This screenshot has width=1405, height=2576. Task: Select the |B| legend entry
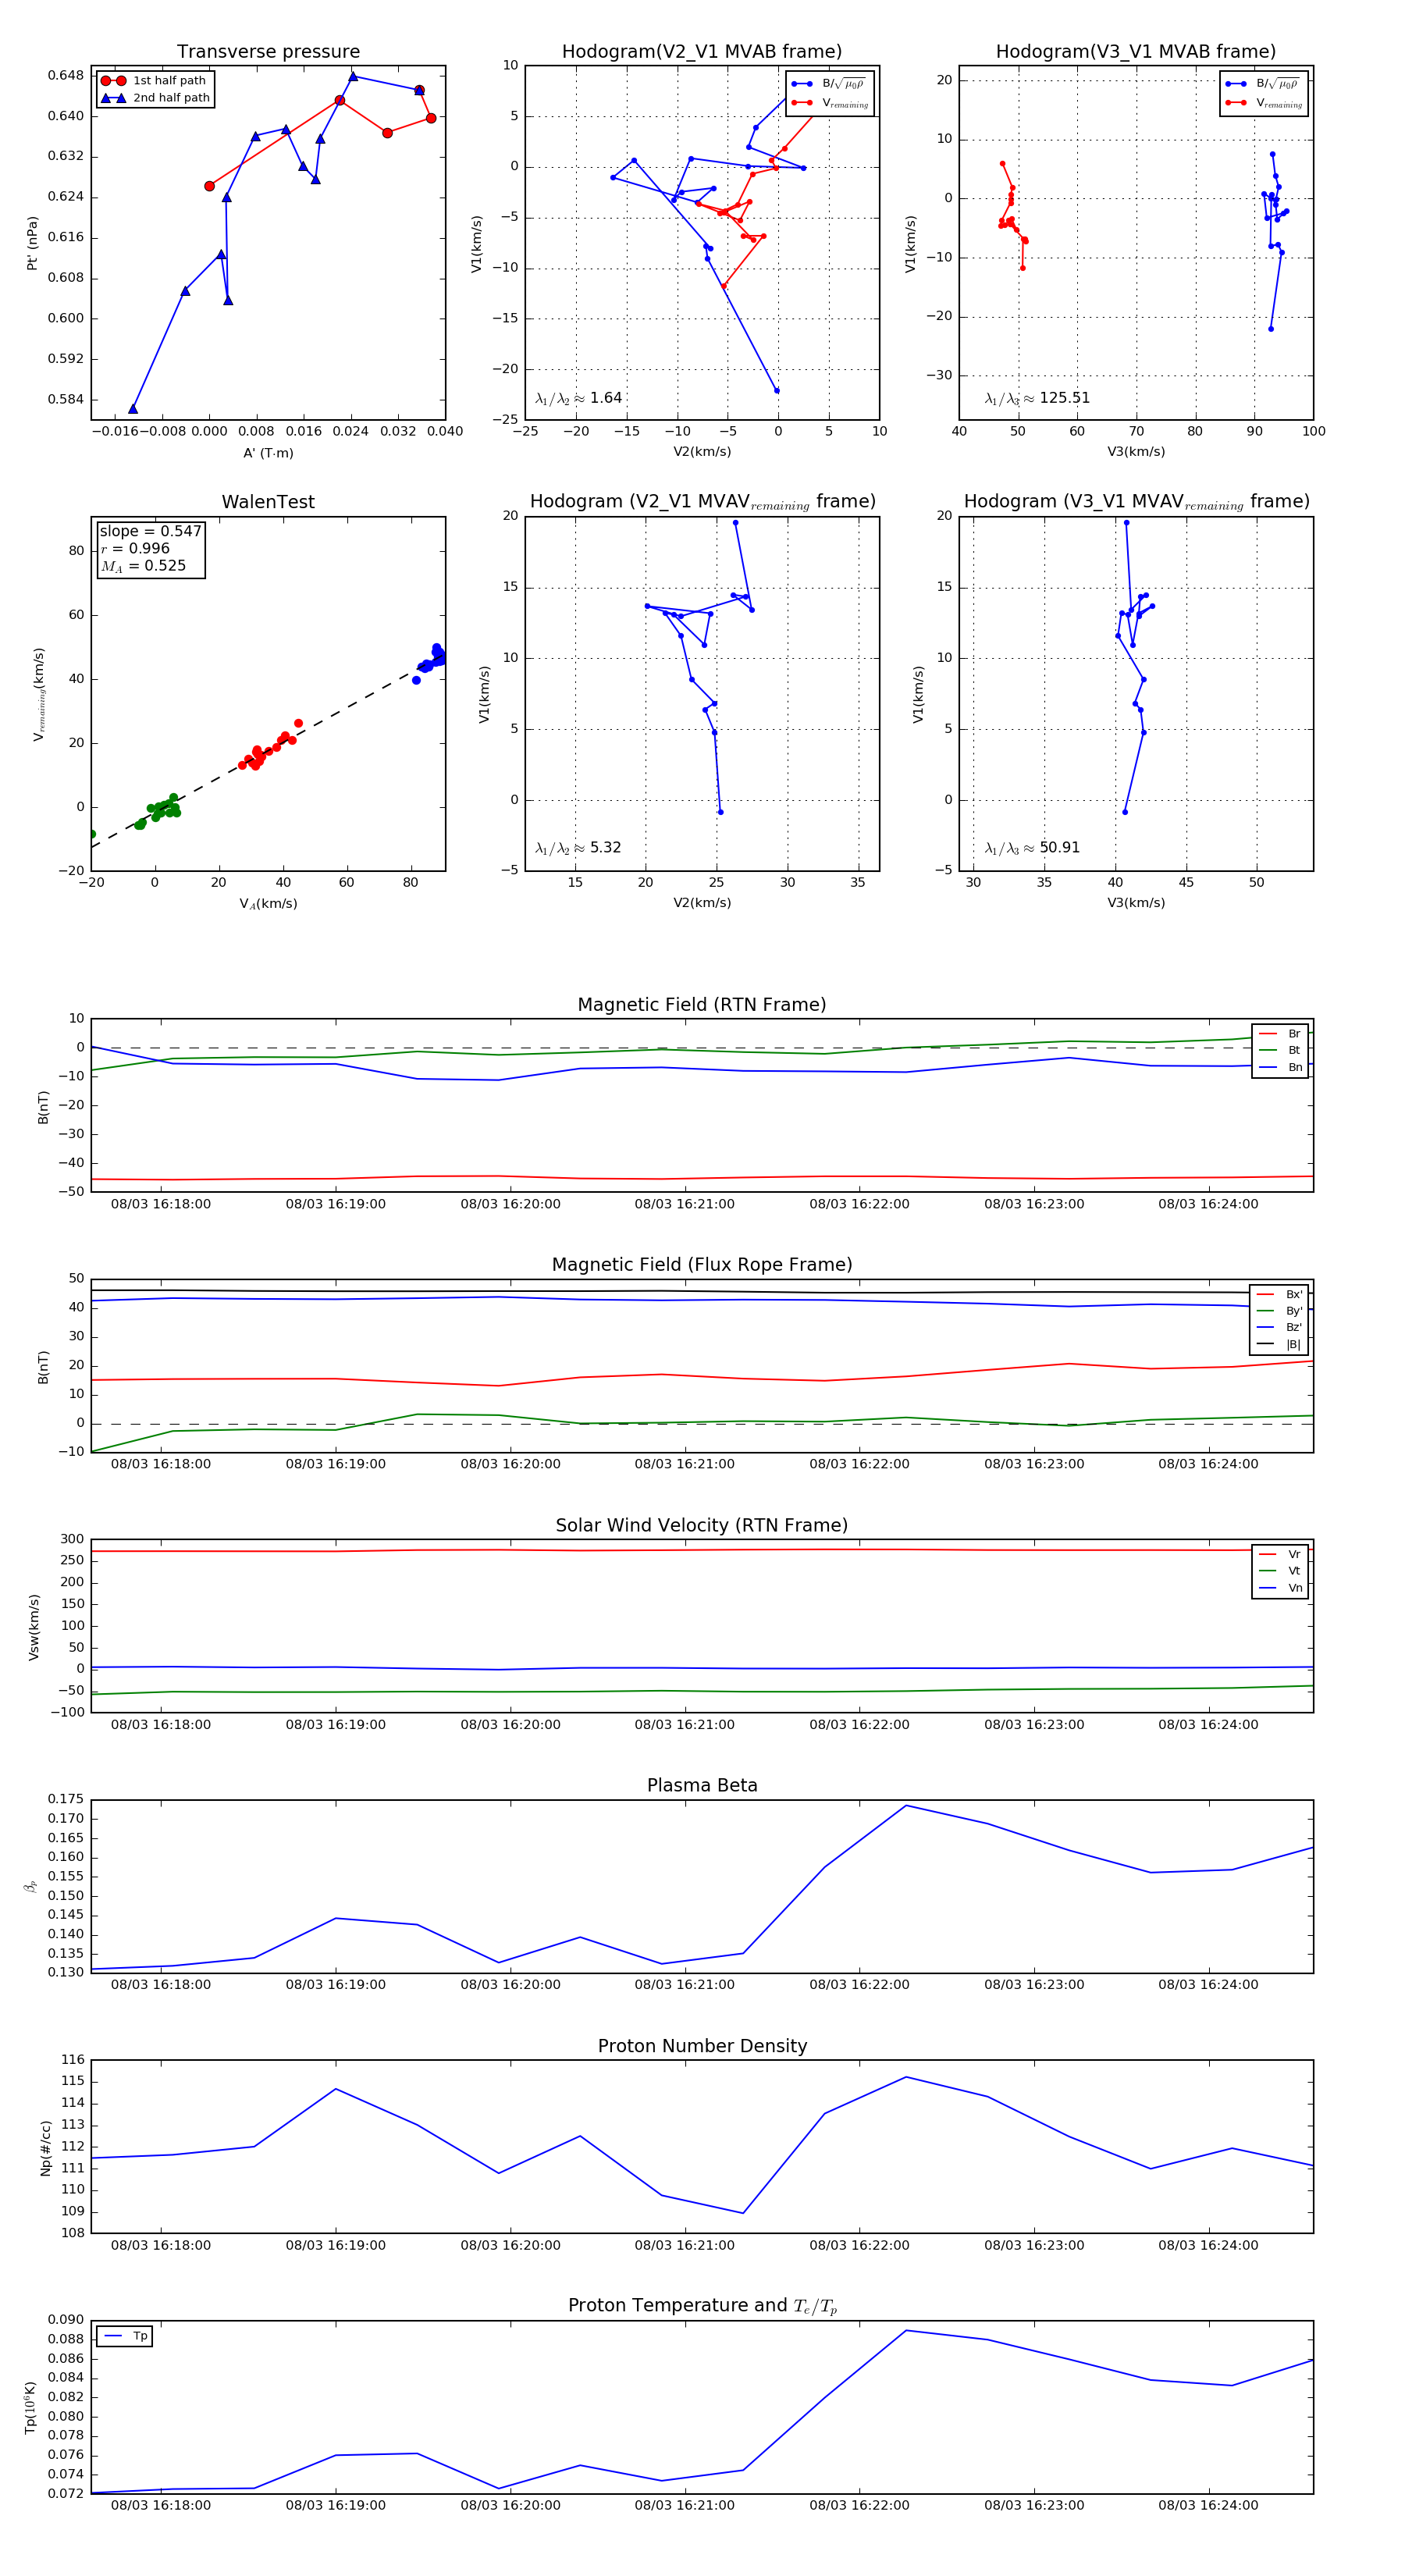point(1279,1345)
